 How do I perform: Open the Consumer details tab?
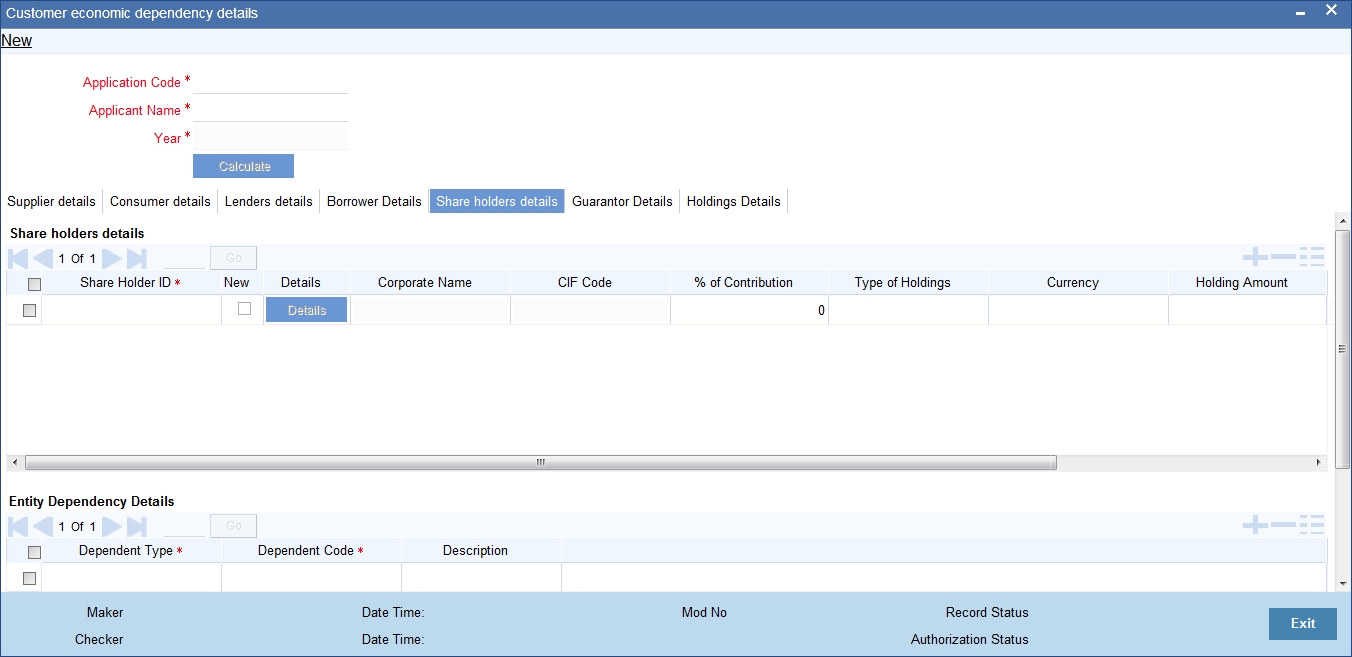coord(160,201)
